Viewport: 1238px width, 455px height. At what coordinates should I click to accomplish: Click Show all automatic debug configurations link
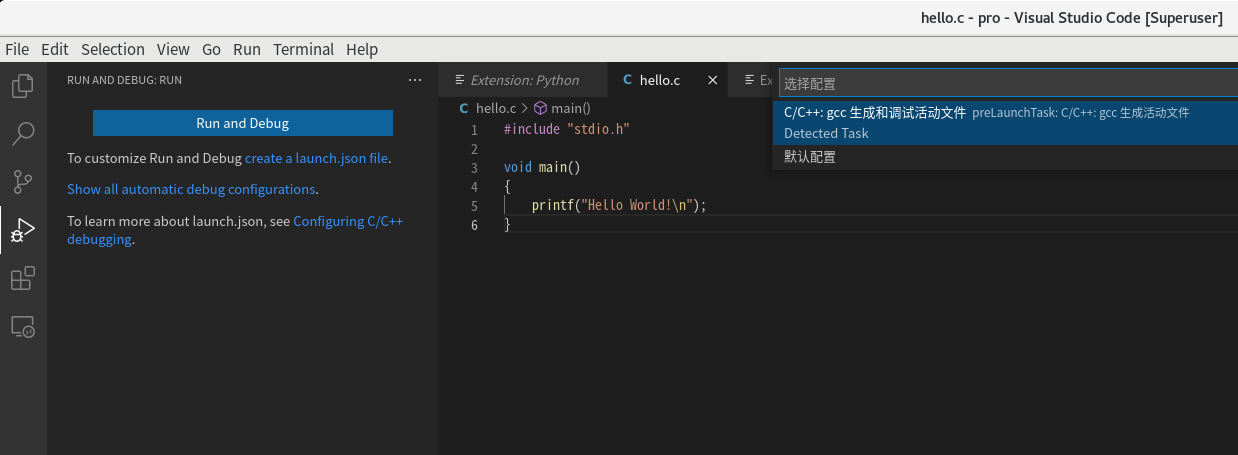click(x=191, y=189)
